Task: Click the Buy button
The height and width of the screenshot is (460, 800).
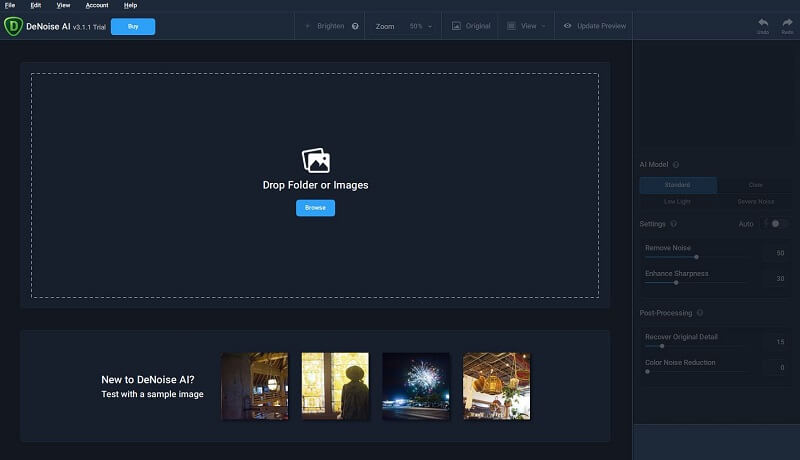Action: point(133,27)
